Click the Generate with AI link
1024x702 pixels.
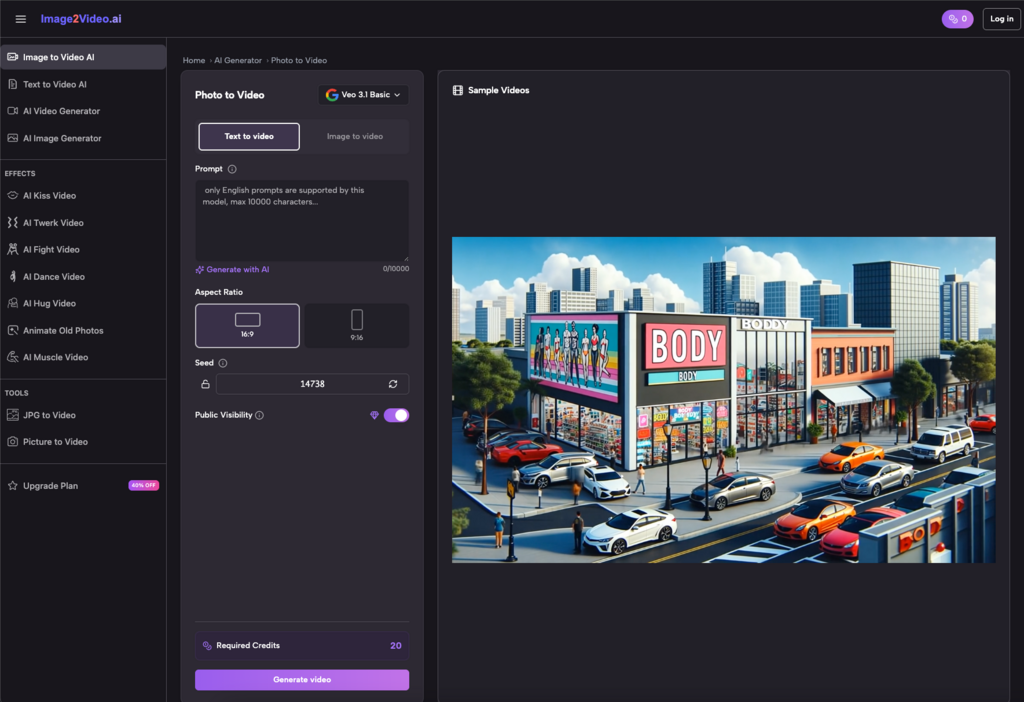click(x=237, y=269)
